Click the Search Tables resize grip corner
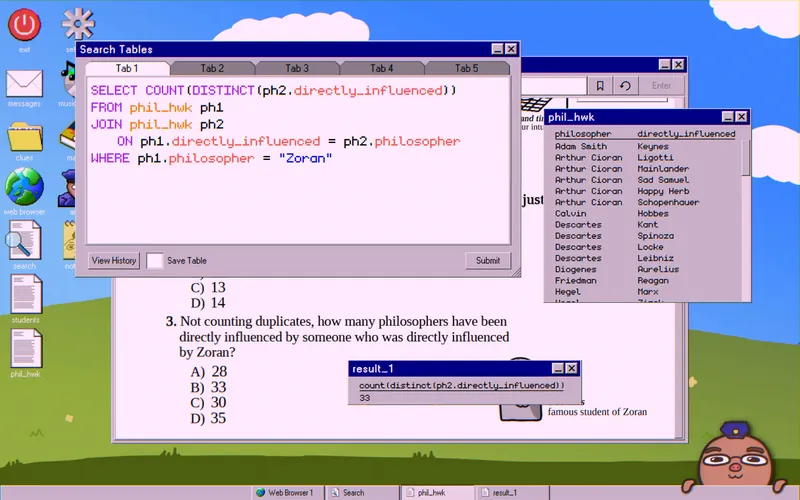Image resolution: width=800 pixels, height=500 pixels. click(x=515, y=272)
